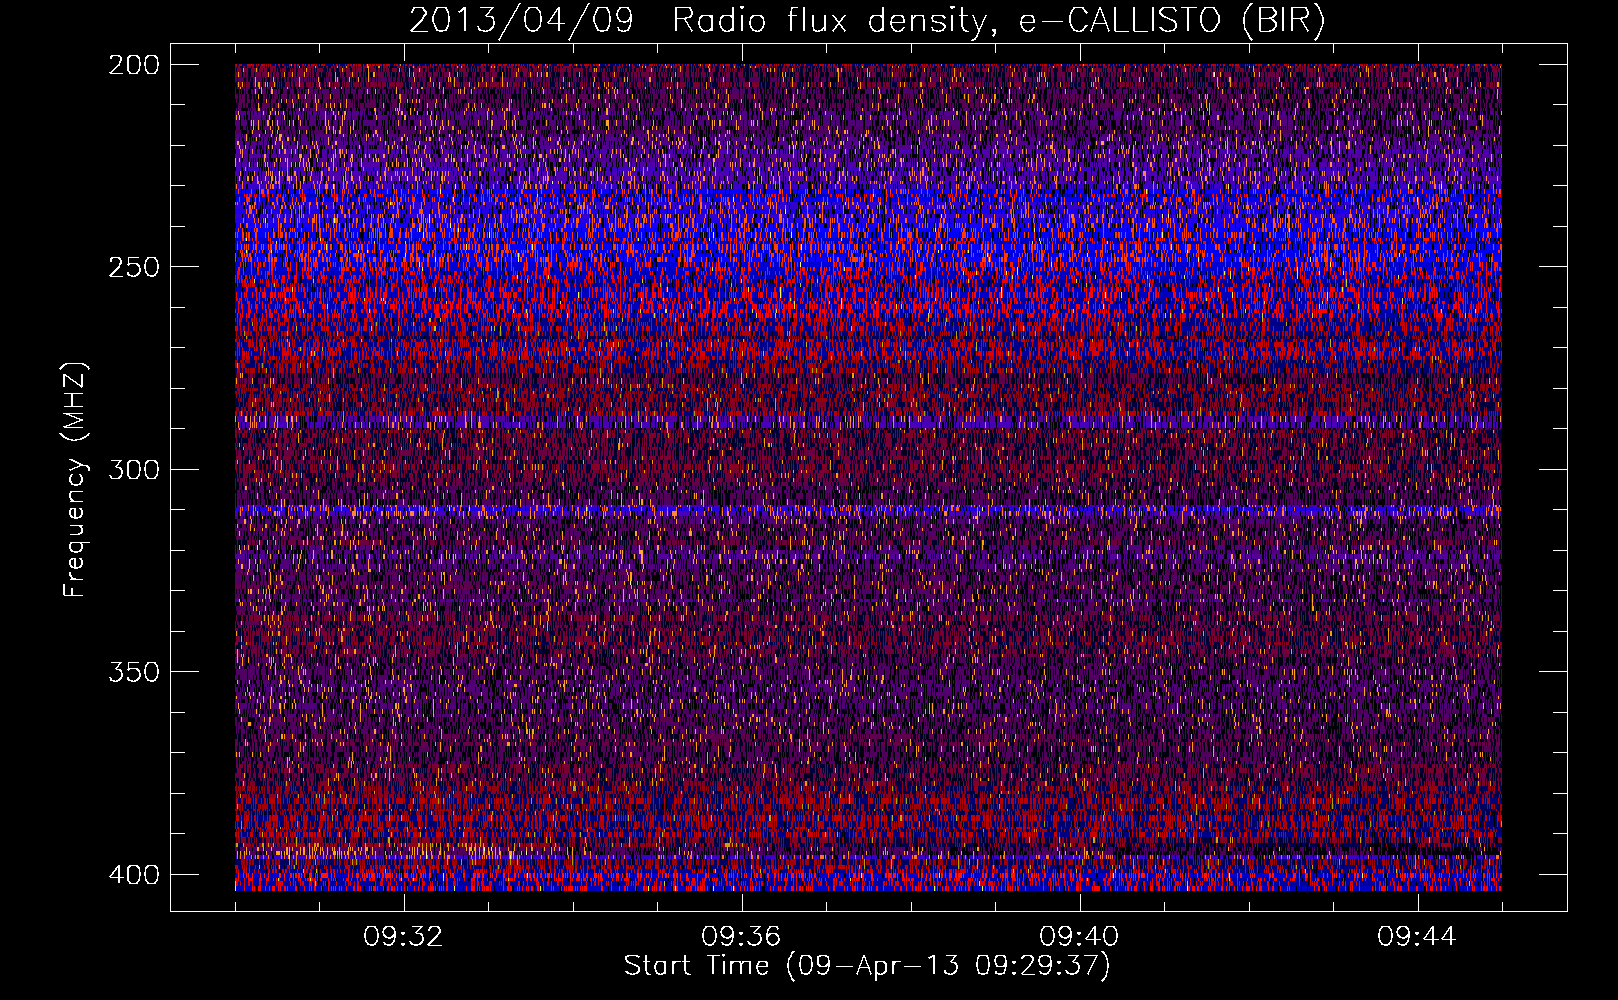Screen dimensions: 1618x1000
Task: Click the 'Start Time (09-Apr-13 09:29:37)' axis label
Action: coord(867,966)
